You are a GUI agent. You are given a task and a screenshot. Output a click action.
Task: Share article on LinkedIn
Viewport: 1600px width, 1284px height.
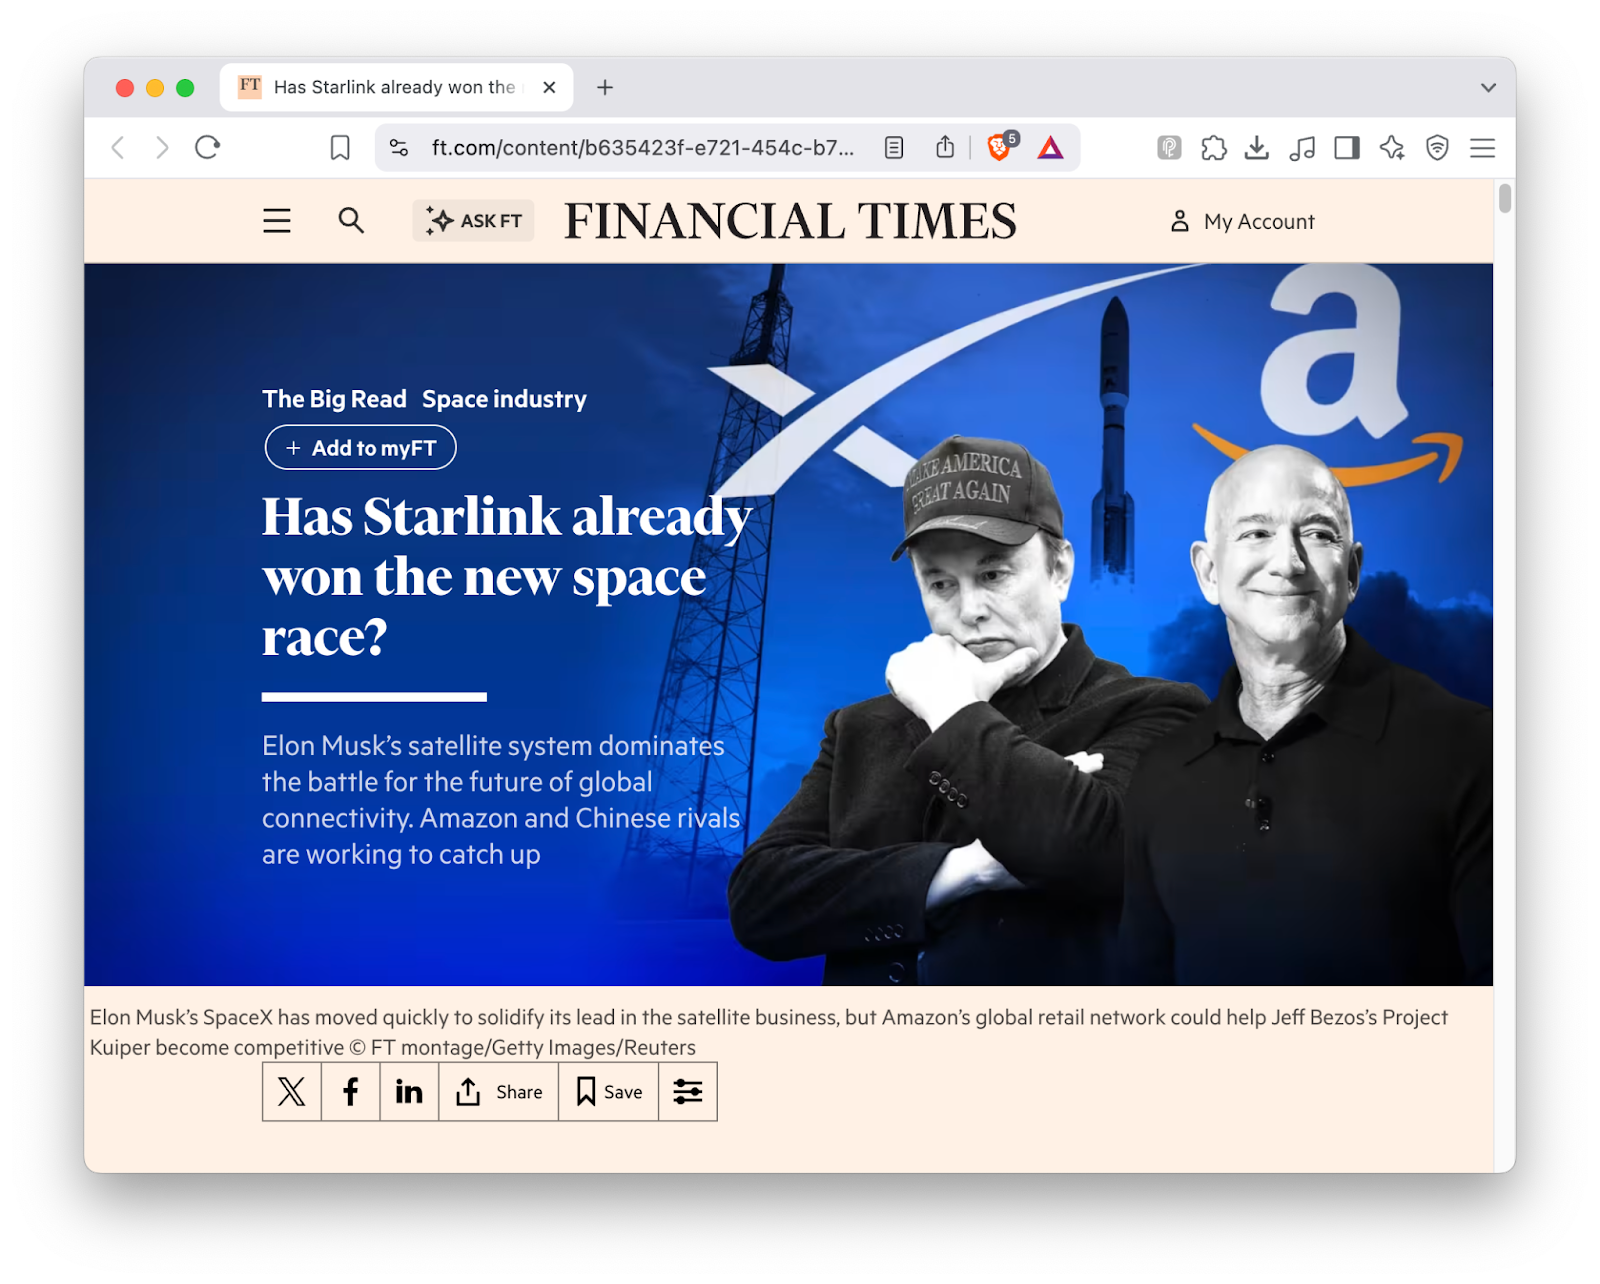[x=409, y=1092]
